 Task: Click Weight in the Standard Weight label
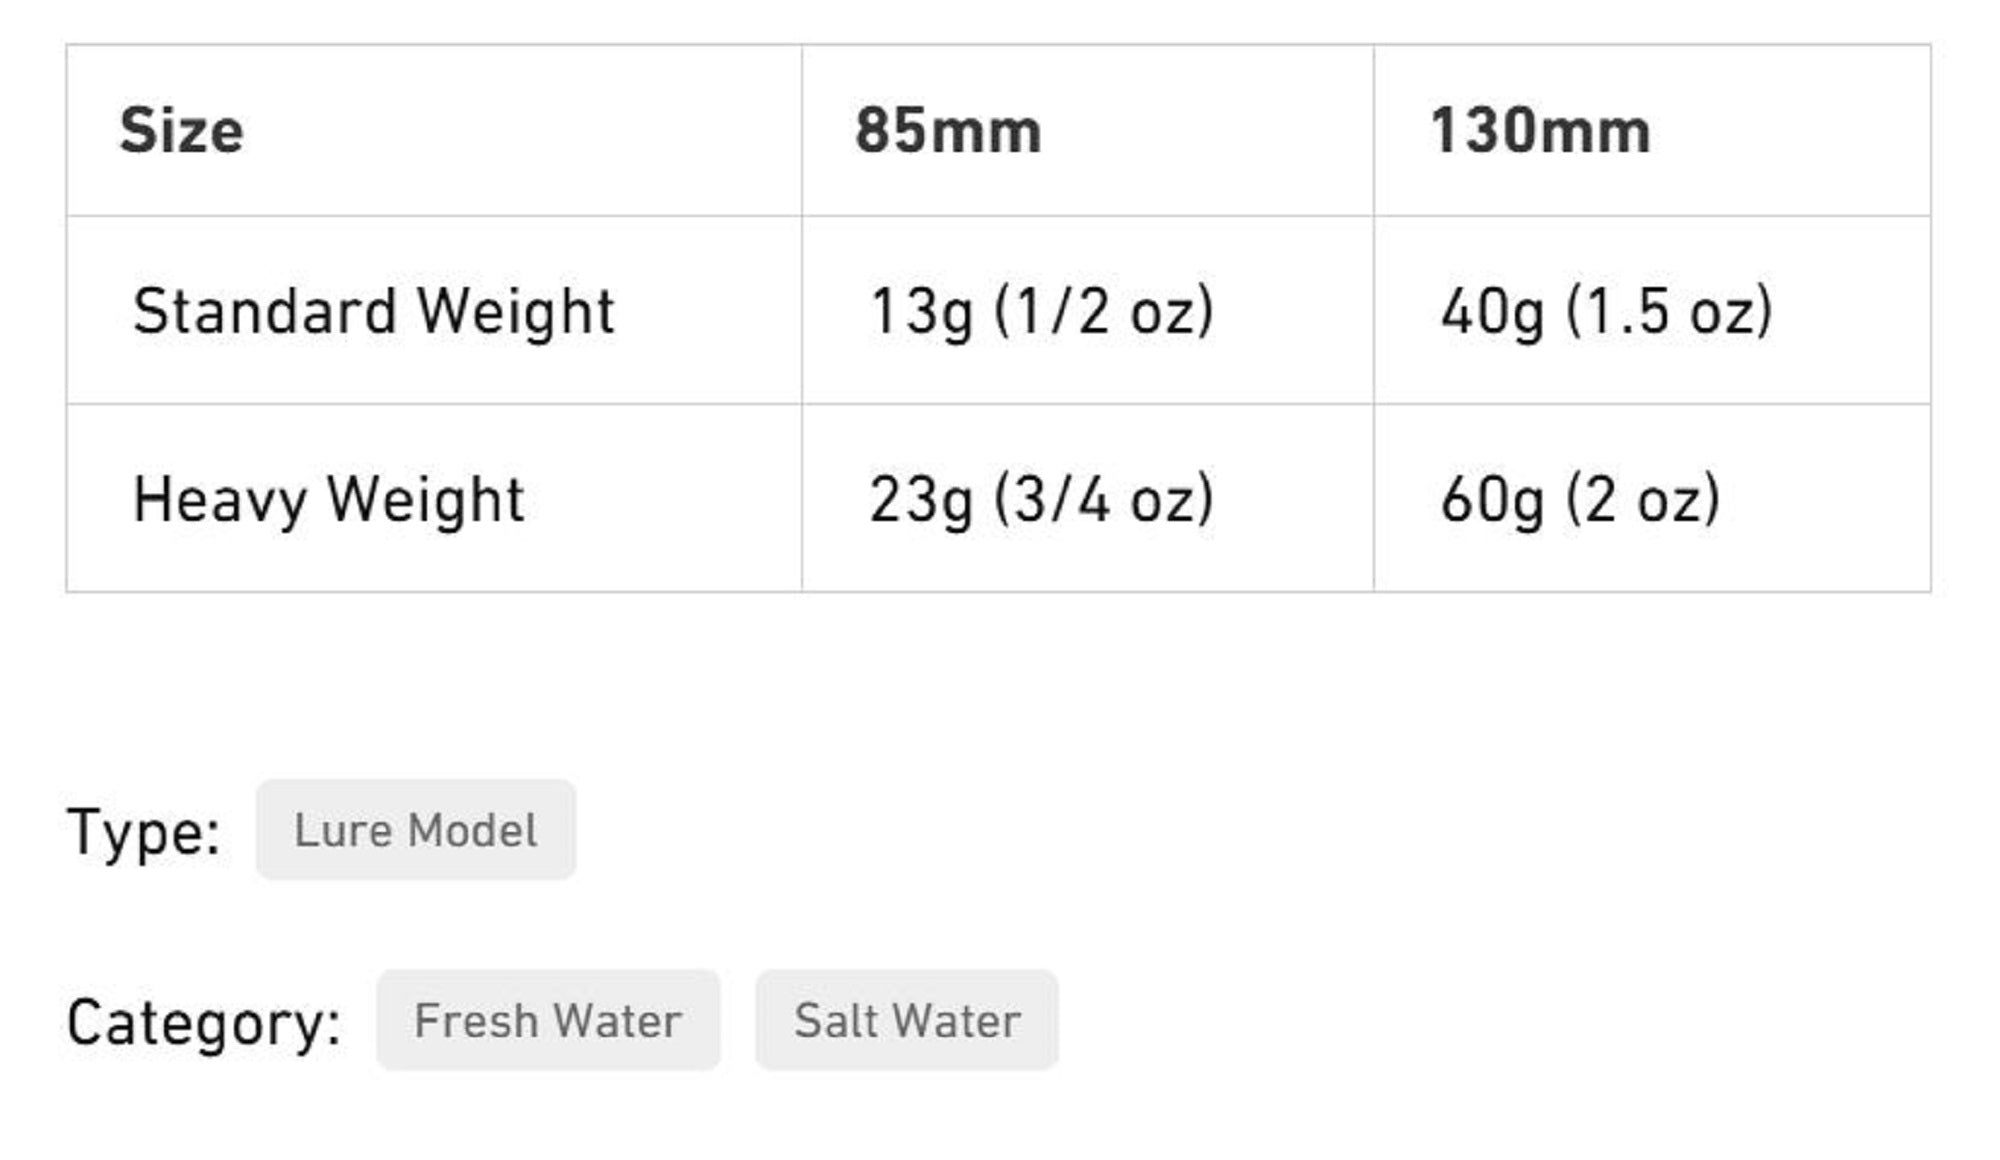coord(515,311)
